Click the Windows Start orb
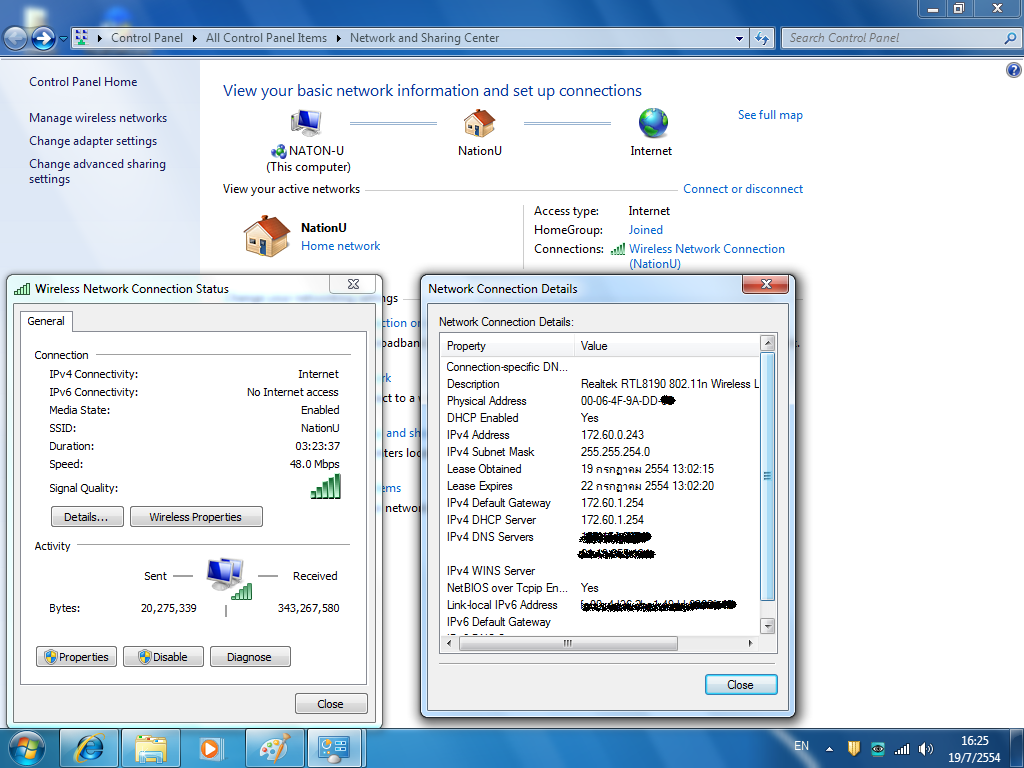 (26, 747)
